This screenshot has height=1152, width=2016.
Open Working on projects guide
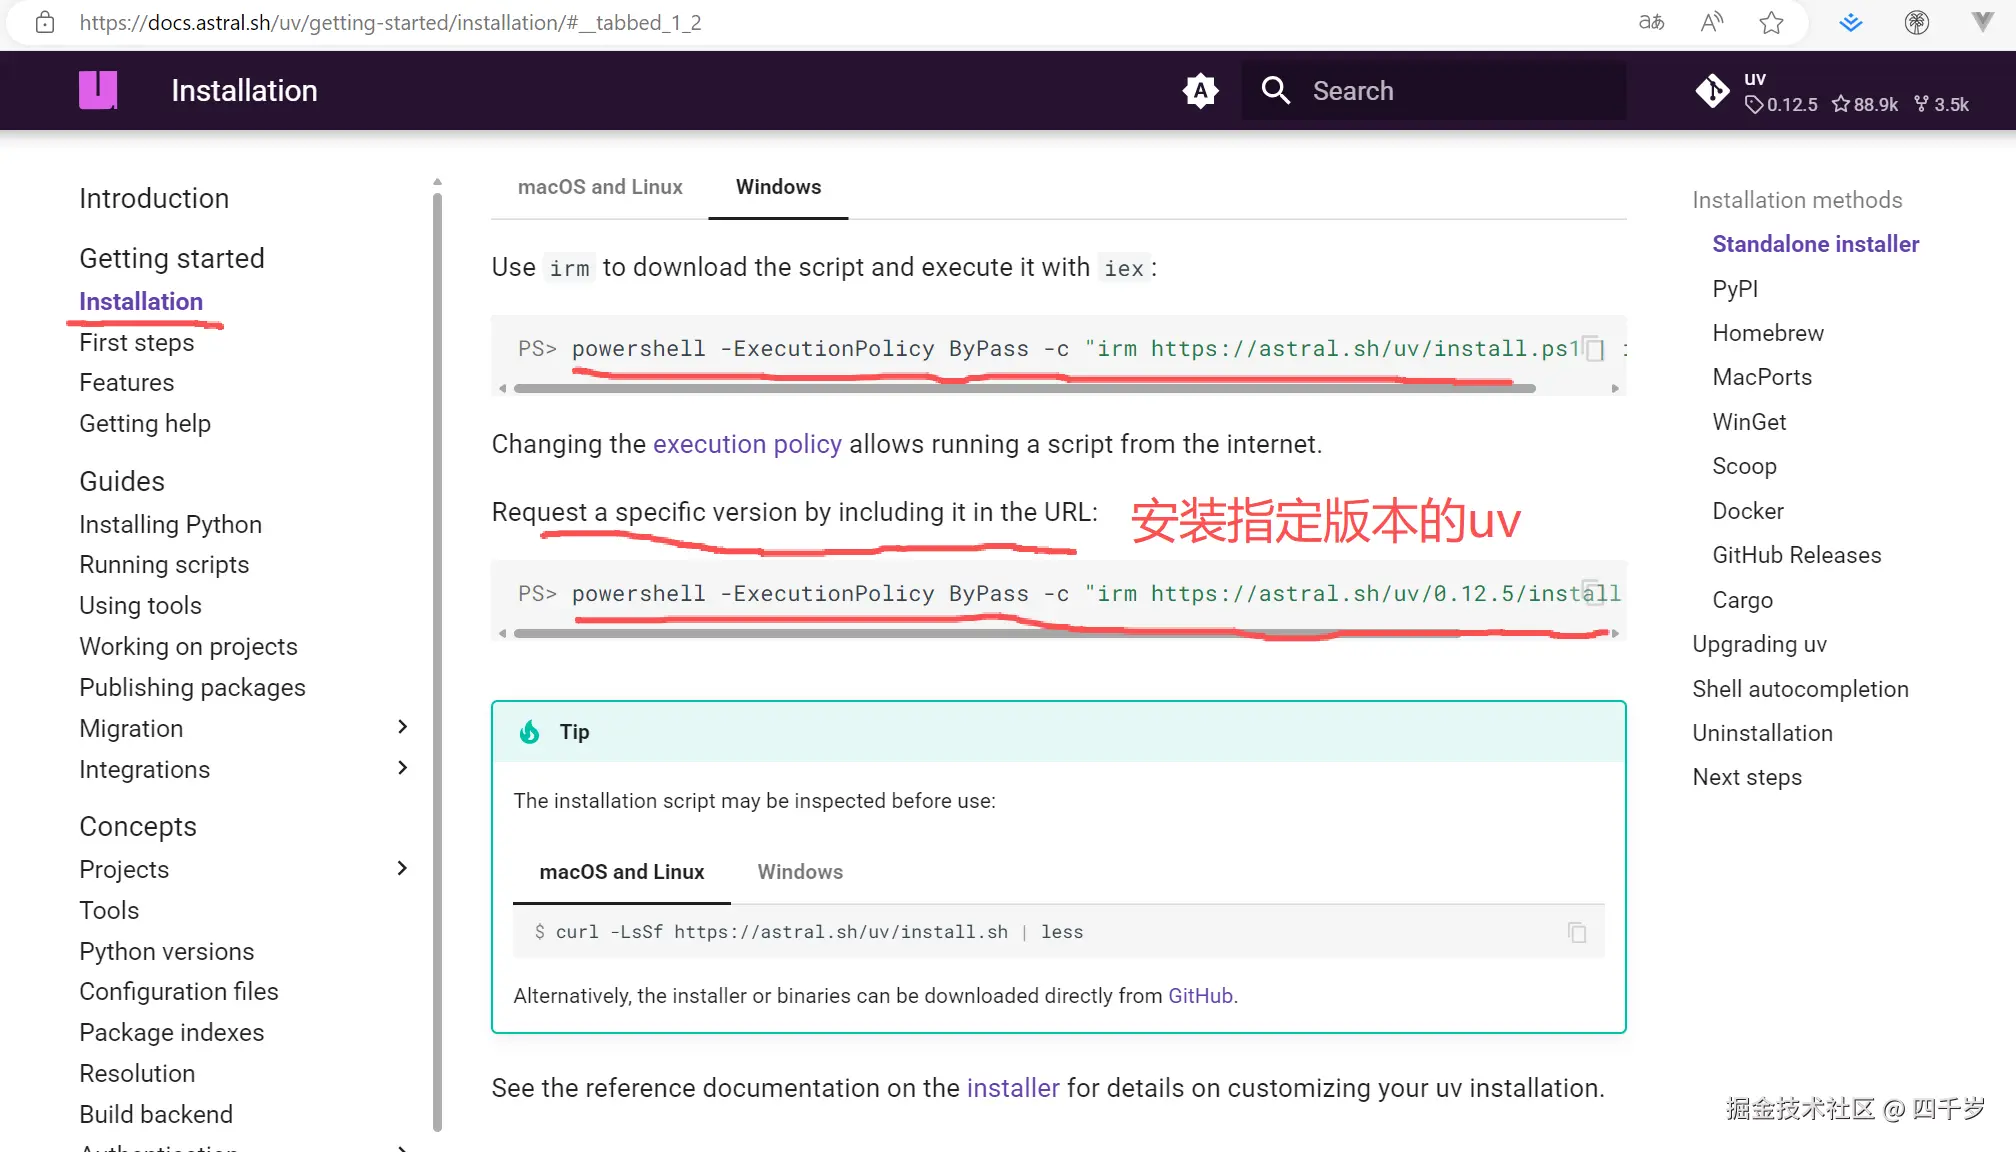(x=189, y=646)
